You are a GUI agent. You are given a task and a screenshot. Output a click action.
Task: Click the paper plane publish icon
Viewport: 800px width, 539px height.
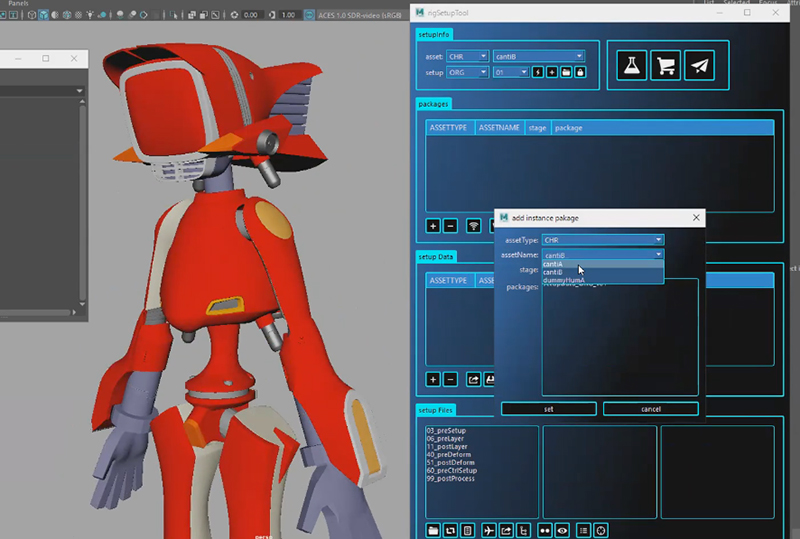pos(699,65)
